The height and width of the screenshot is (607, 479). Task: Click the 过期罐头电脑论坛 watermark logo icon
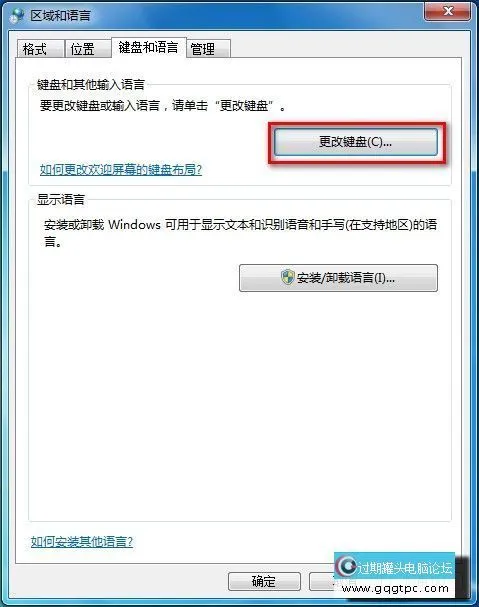point(346,566)
